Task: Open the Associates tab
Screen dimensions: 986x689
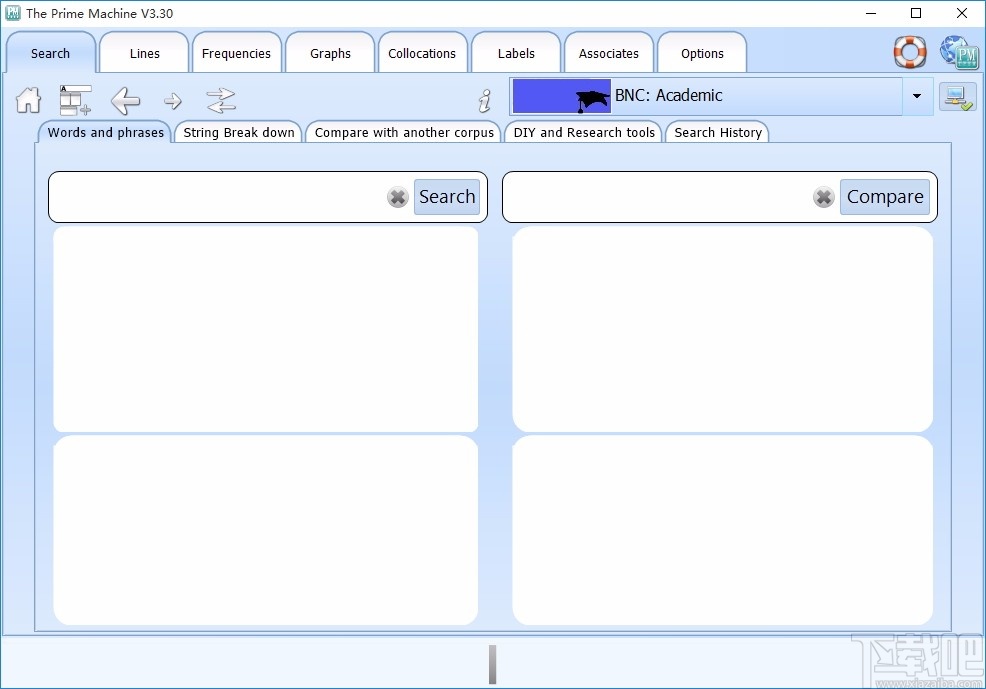Action: point(609,53)
